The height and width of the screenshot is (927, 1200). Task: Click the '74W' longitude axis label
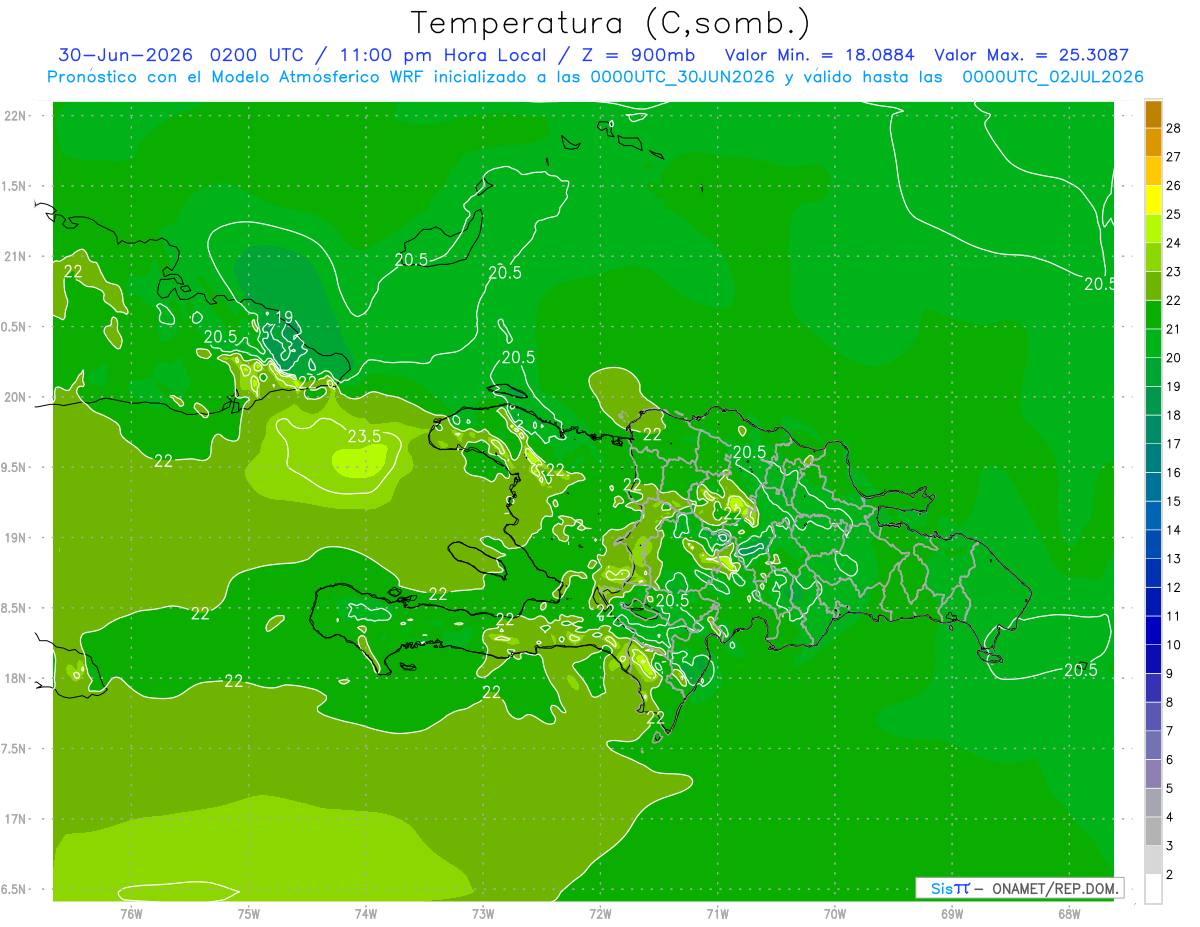(366, 913)
